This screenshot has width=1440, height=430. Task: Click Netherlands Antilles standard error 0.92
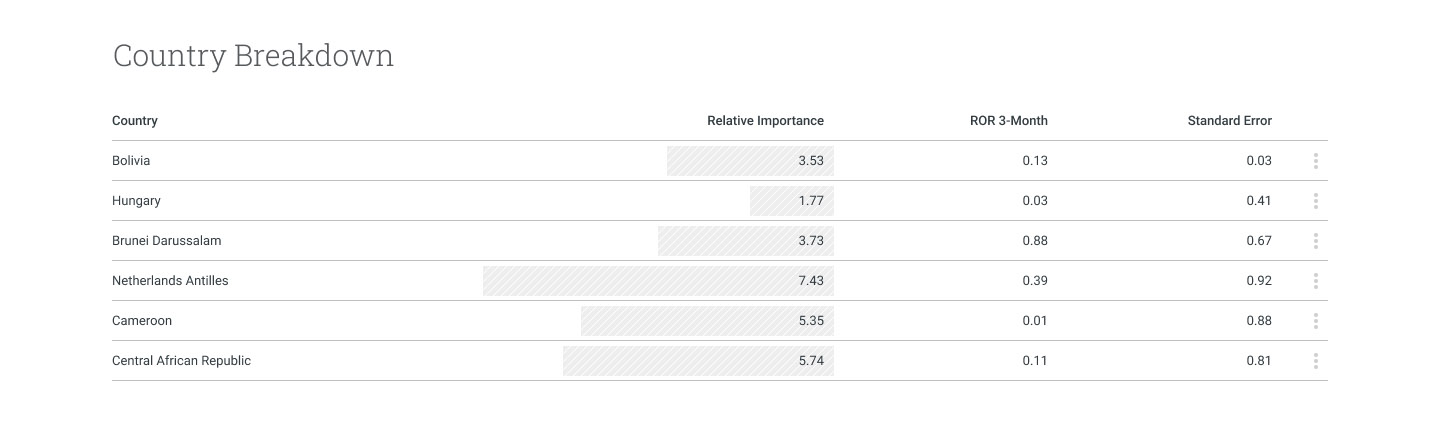click(1259, 281)
